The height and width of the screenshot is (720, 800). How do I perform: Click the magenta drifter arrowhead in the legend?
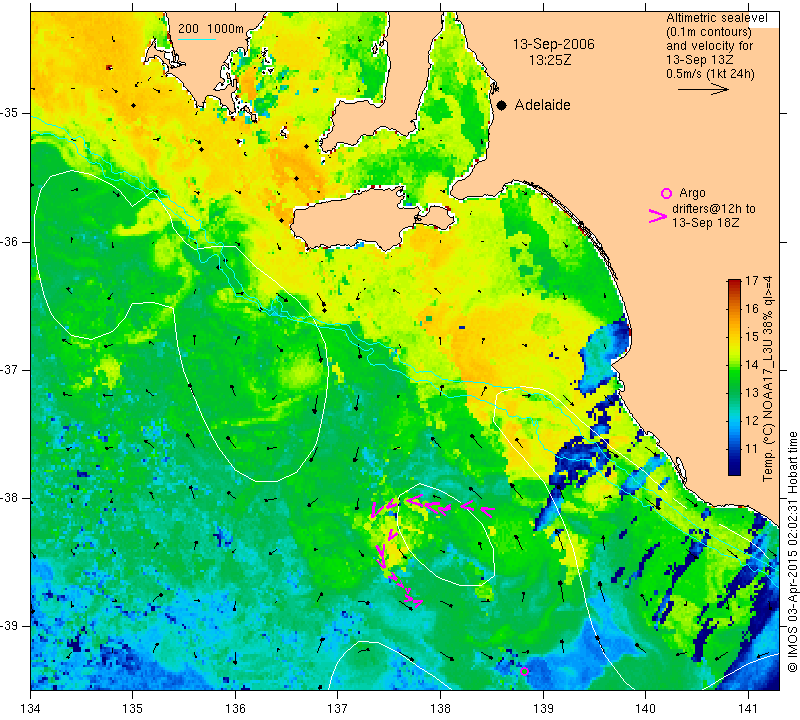tap(658, 216)
